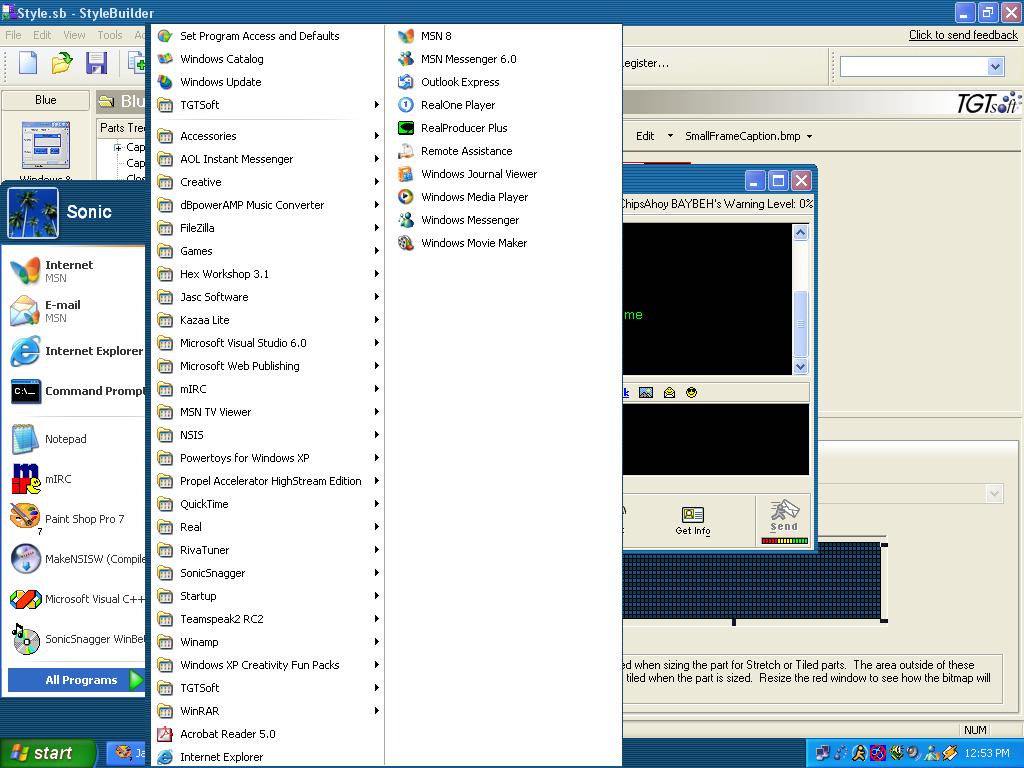Select the Winamp menu entry

tap(199, 642)
